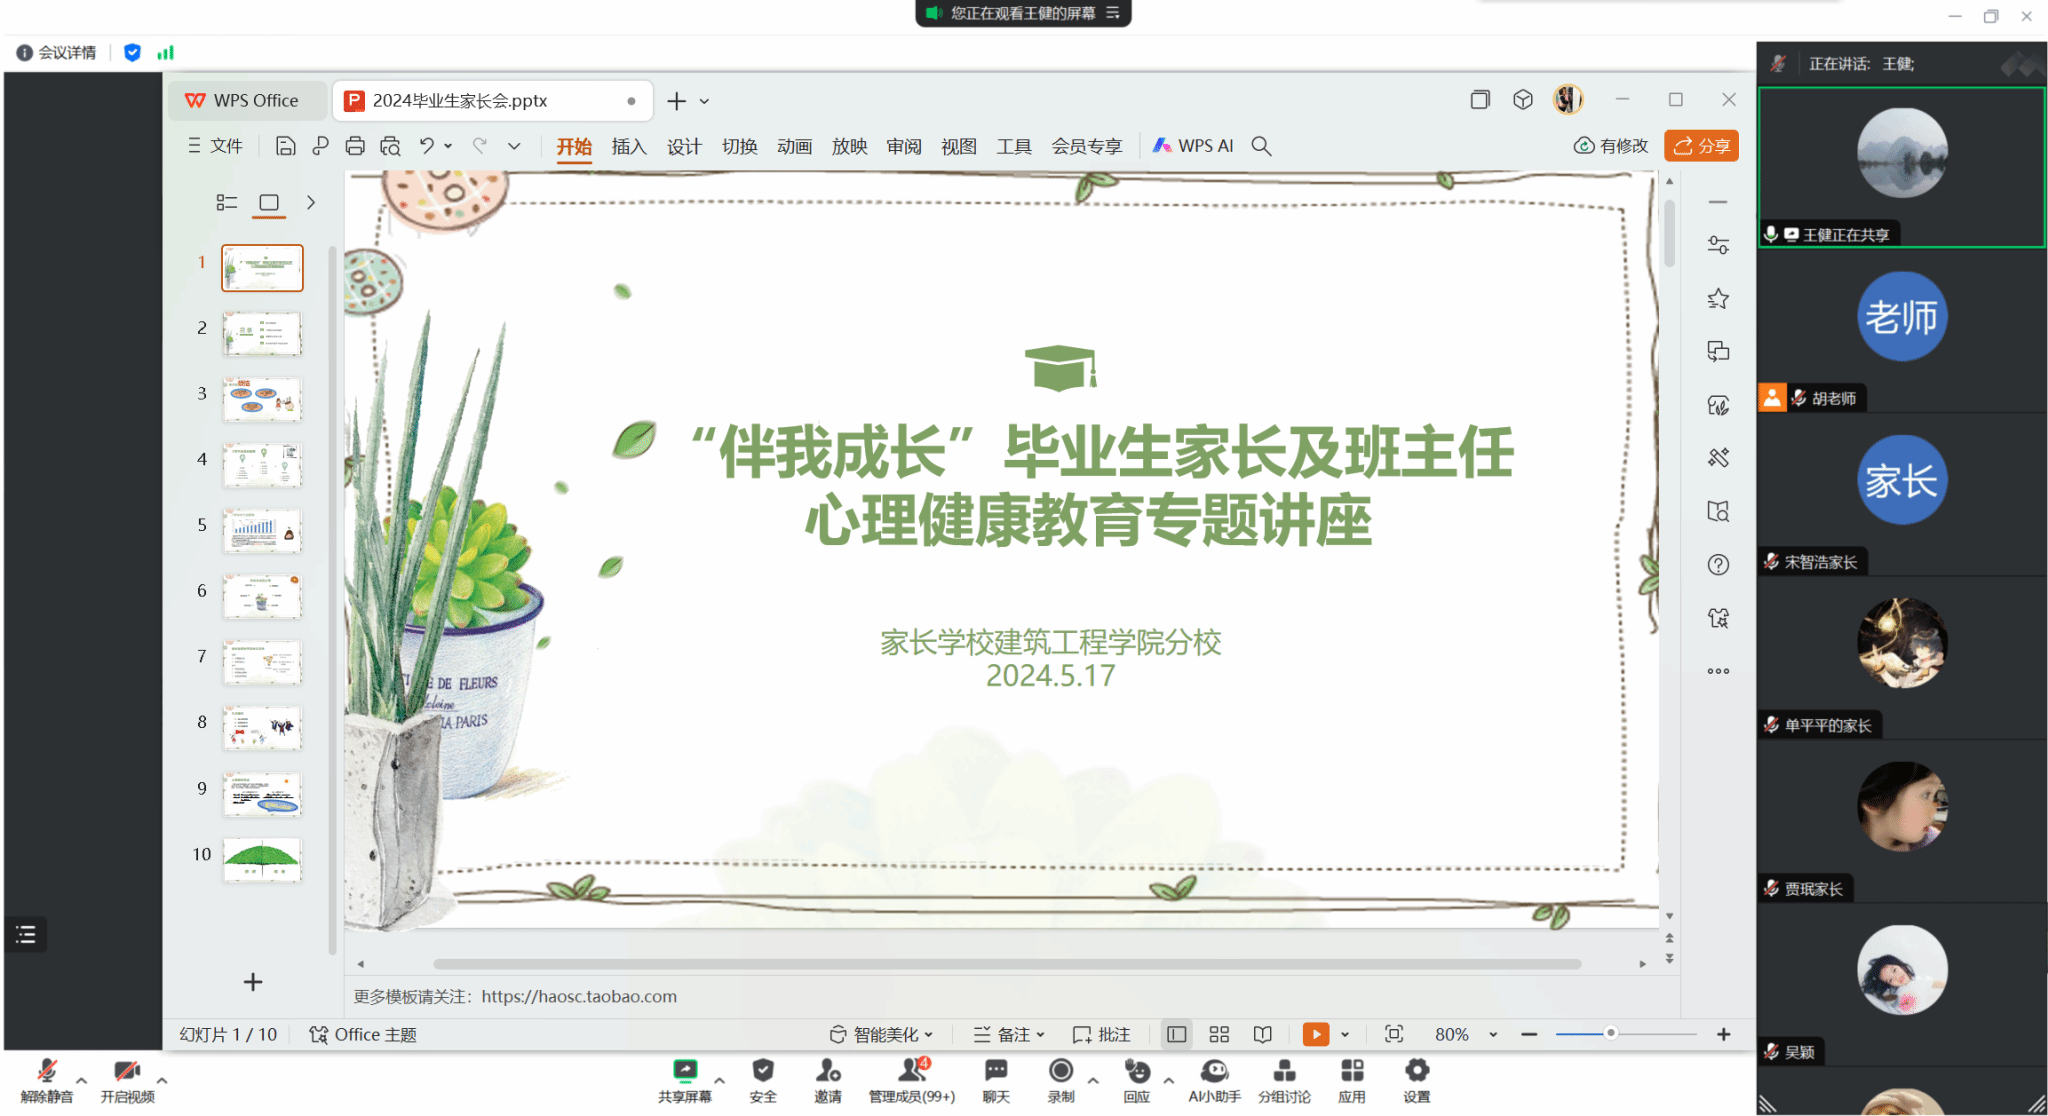
Task: Click the orange Share button
Action: pyautogui.click(x=1701, y=146)
